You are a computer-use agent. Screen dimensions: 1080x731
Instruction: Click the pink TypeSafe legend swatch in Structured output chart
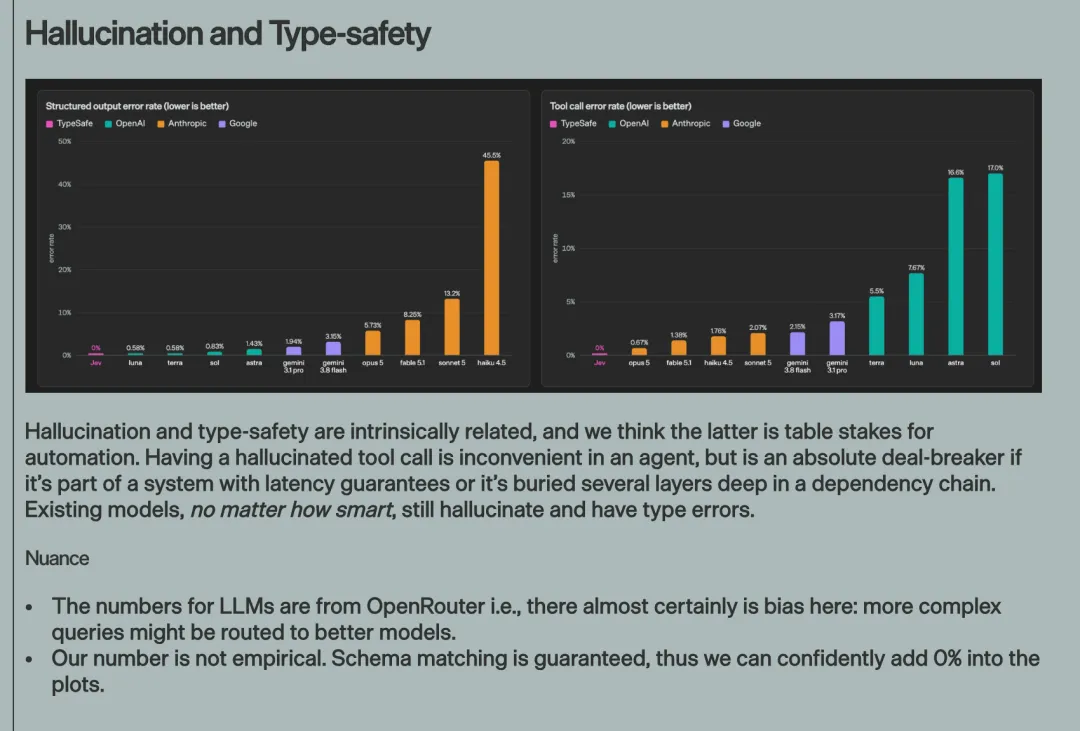pyautogui.click(x=50, y=124)
